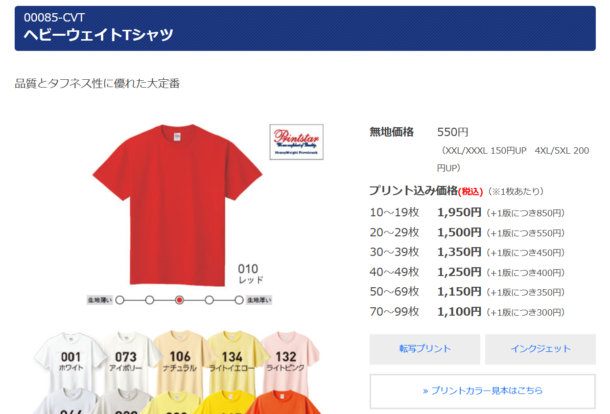Select the second fabric thickness radio circle
Image resolution: width=610 pixels, height=414 pixels.
pyautogui.click(x=150, y=300)
